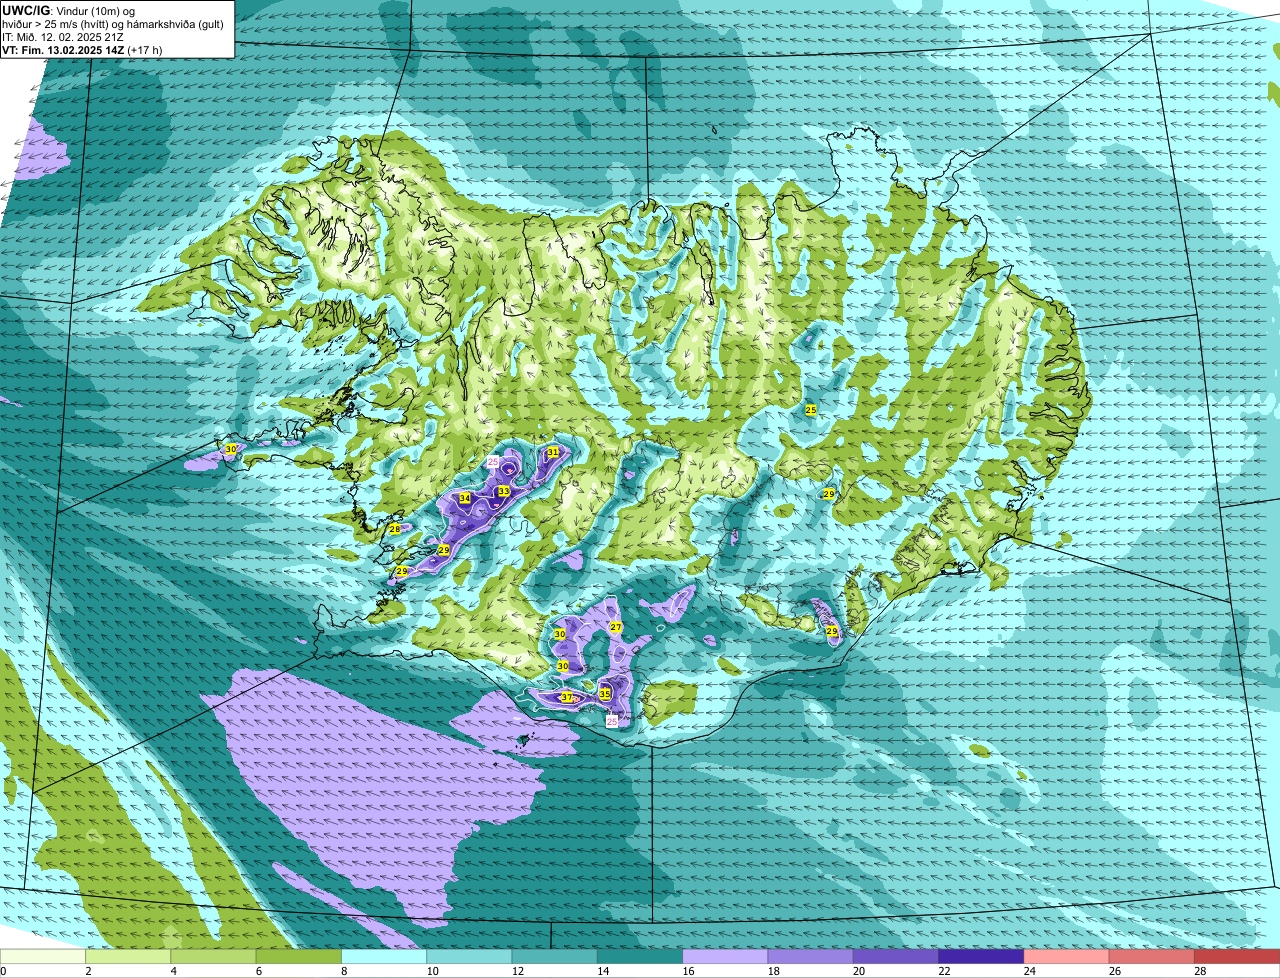Click the legend scale value '8'
This screenshot has width=1280, height=978.
(x=344, y=970)
